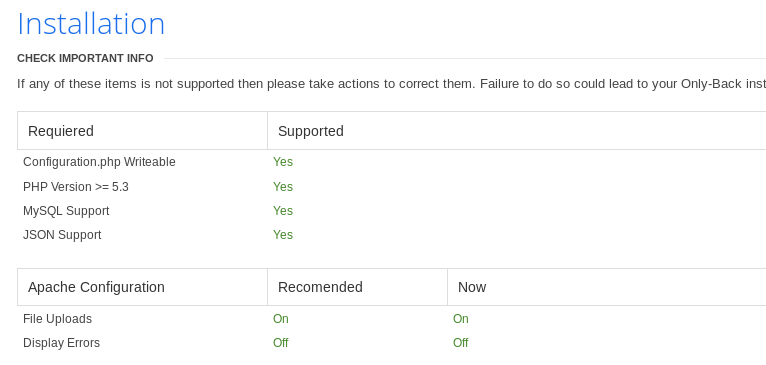Click current On value under Now column
766x365 pixels.
pos(461,319)
